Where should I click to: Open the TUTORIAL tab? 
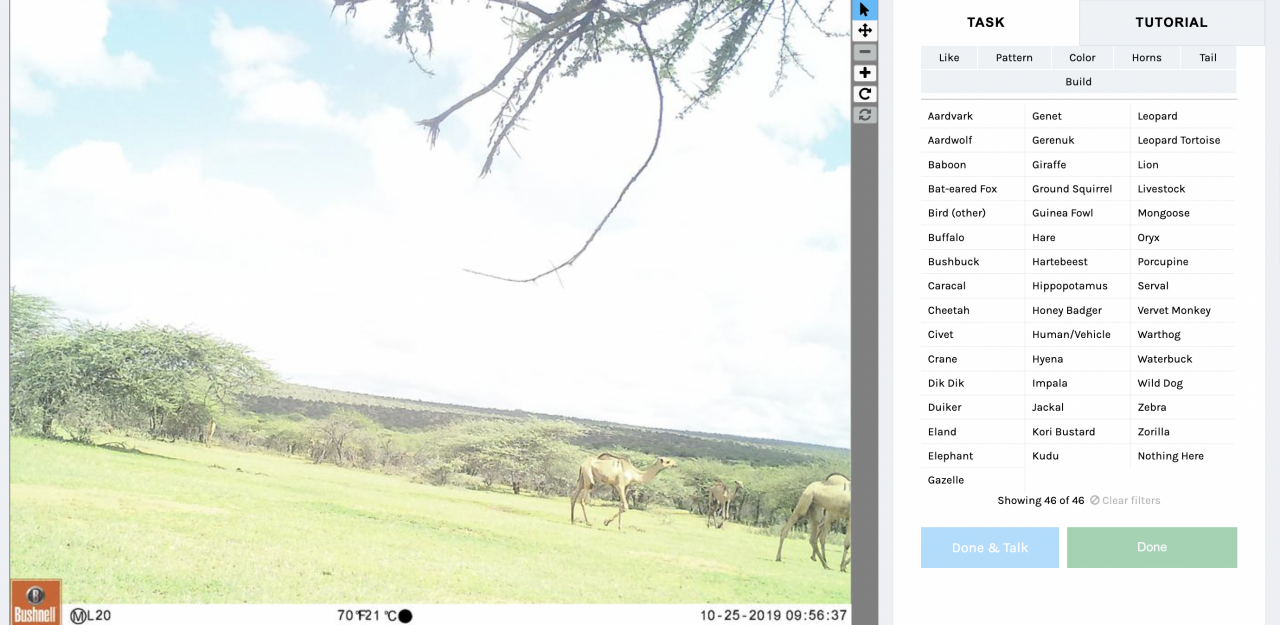point(1172,22)
